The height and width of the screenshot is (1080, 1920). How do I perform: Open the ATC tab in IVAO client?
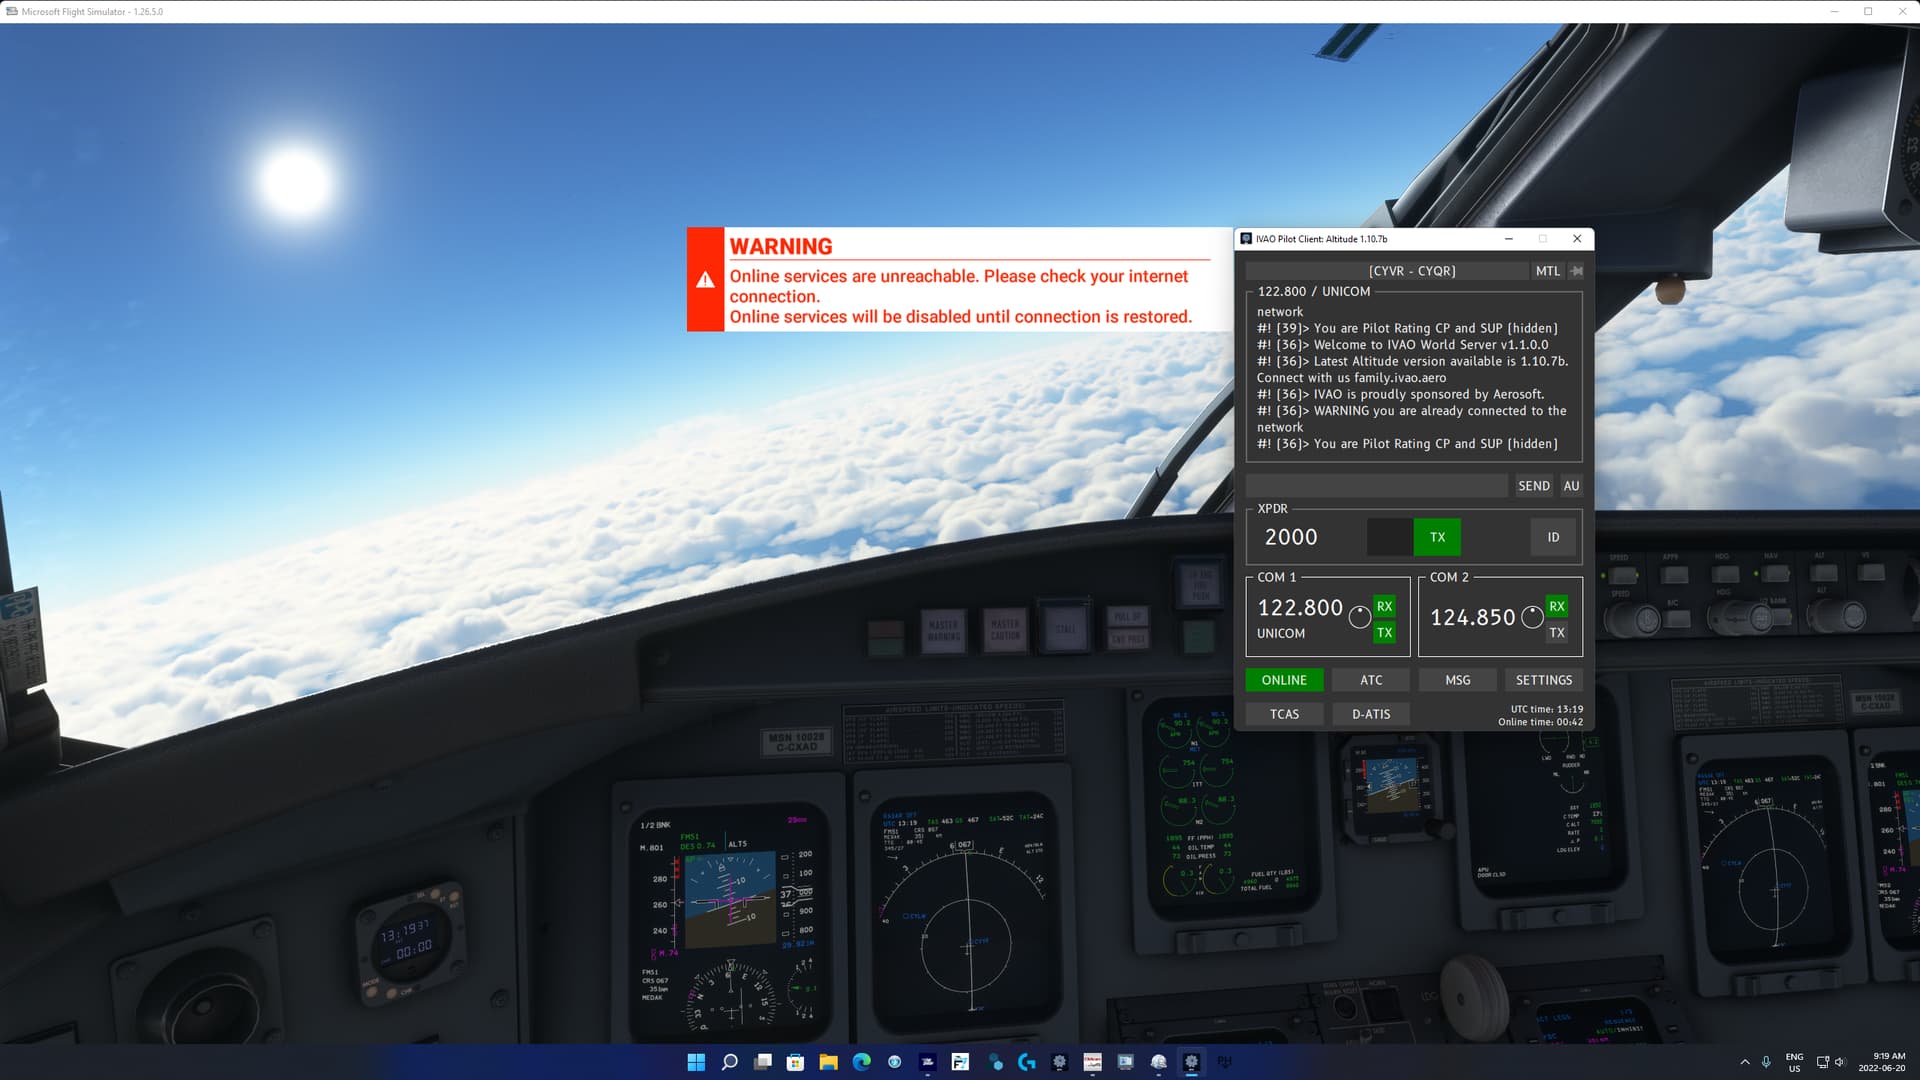point(1371,680)
